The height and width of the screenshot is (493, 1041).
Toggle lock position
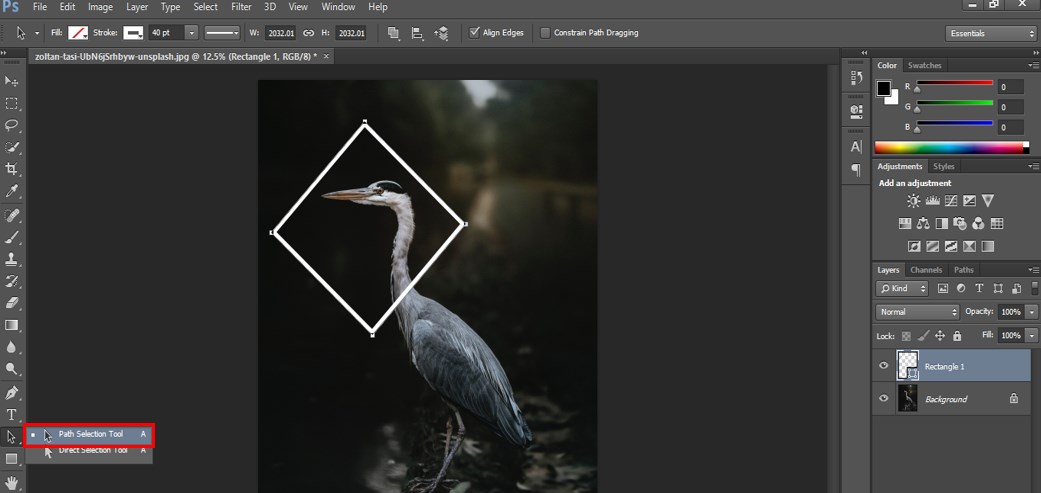[x=940, y=336]
